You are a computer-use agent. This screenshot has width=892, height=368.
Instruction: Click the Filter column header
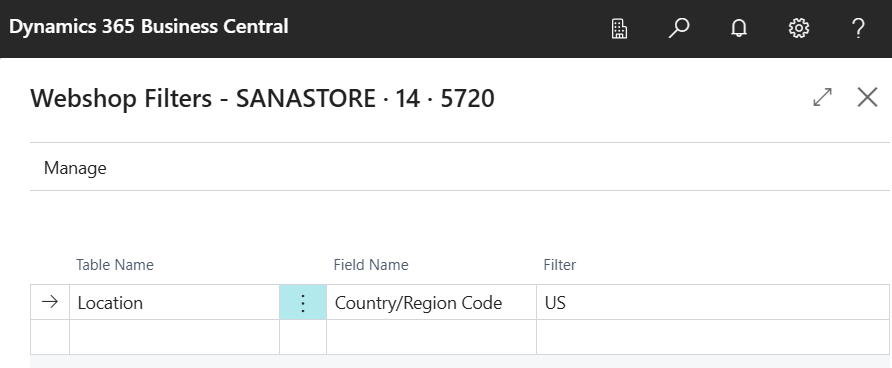[x=560, y=265]
